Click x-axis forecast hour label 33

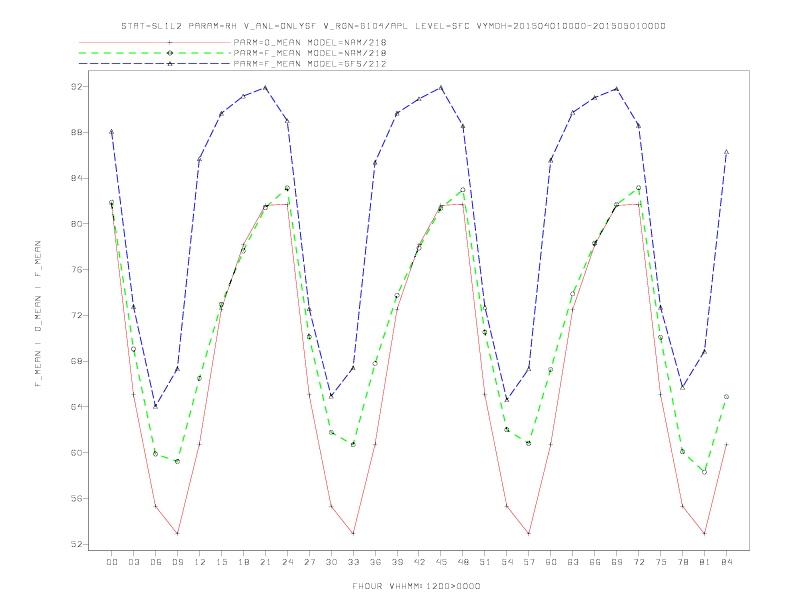tap(353, 562)
